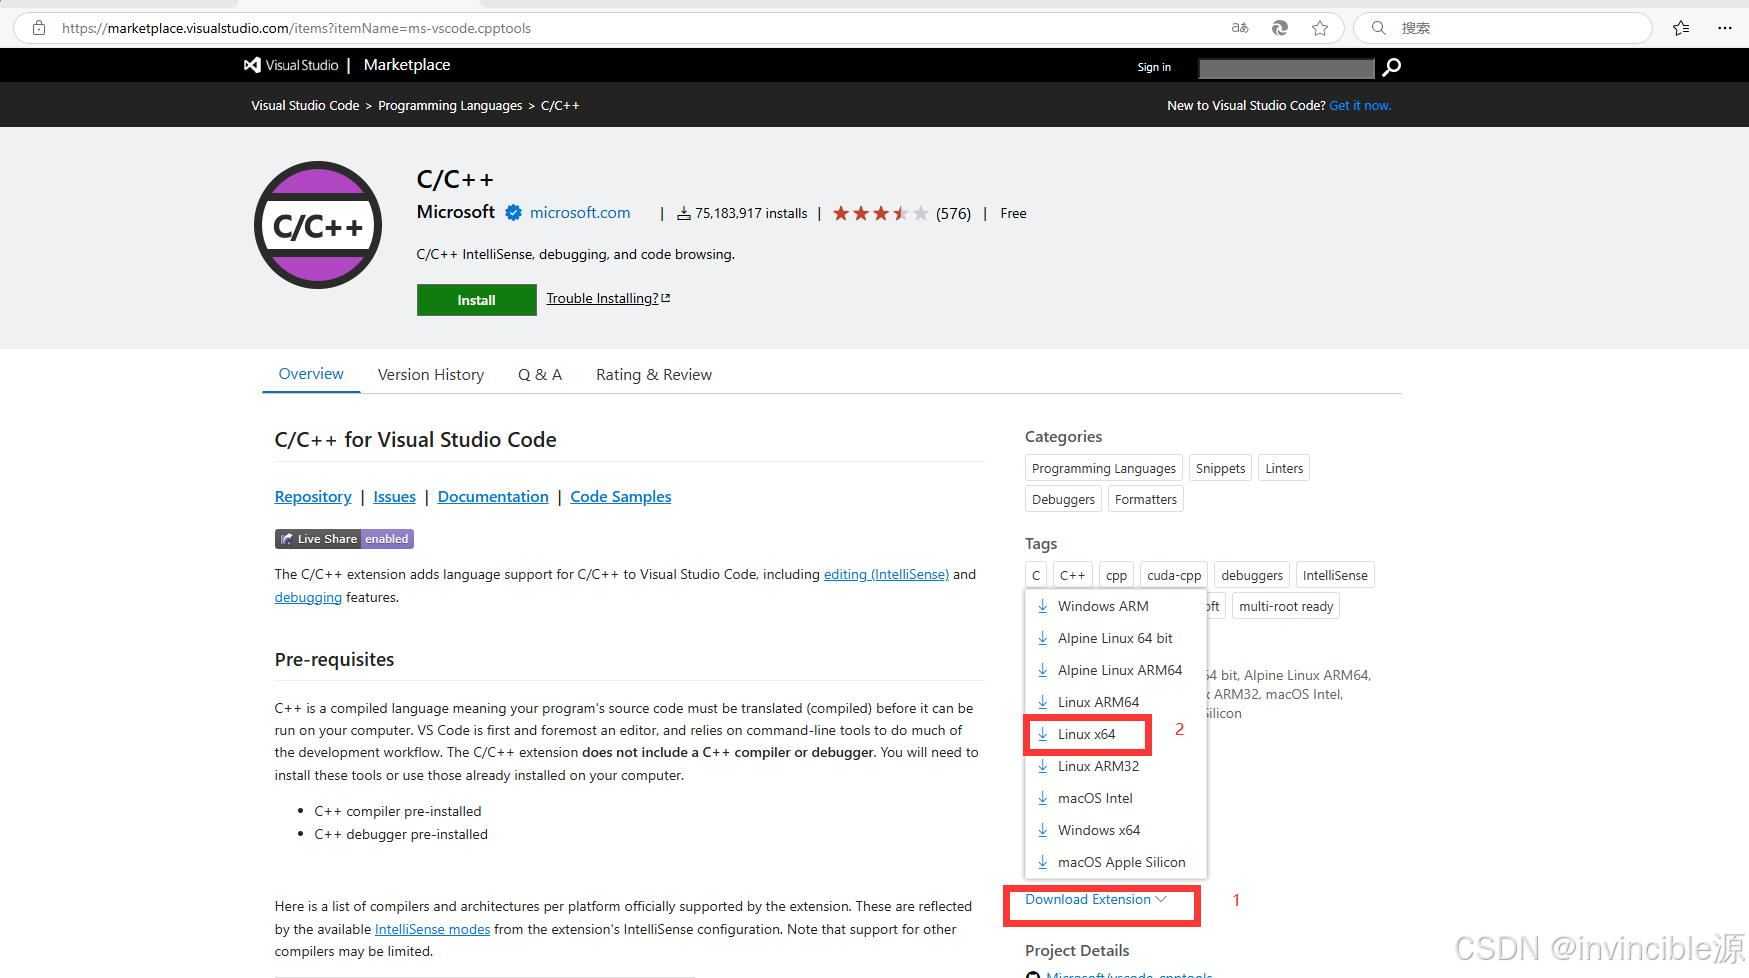Follow the debugging features link

[308, 598]
